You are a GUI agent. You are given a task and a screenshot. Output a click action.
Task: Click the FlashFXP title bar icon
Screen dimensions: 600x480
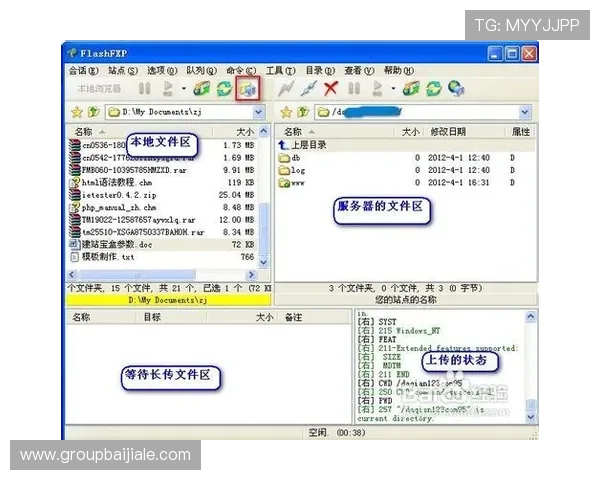(72, 53)
